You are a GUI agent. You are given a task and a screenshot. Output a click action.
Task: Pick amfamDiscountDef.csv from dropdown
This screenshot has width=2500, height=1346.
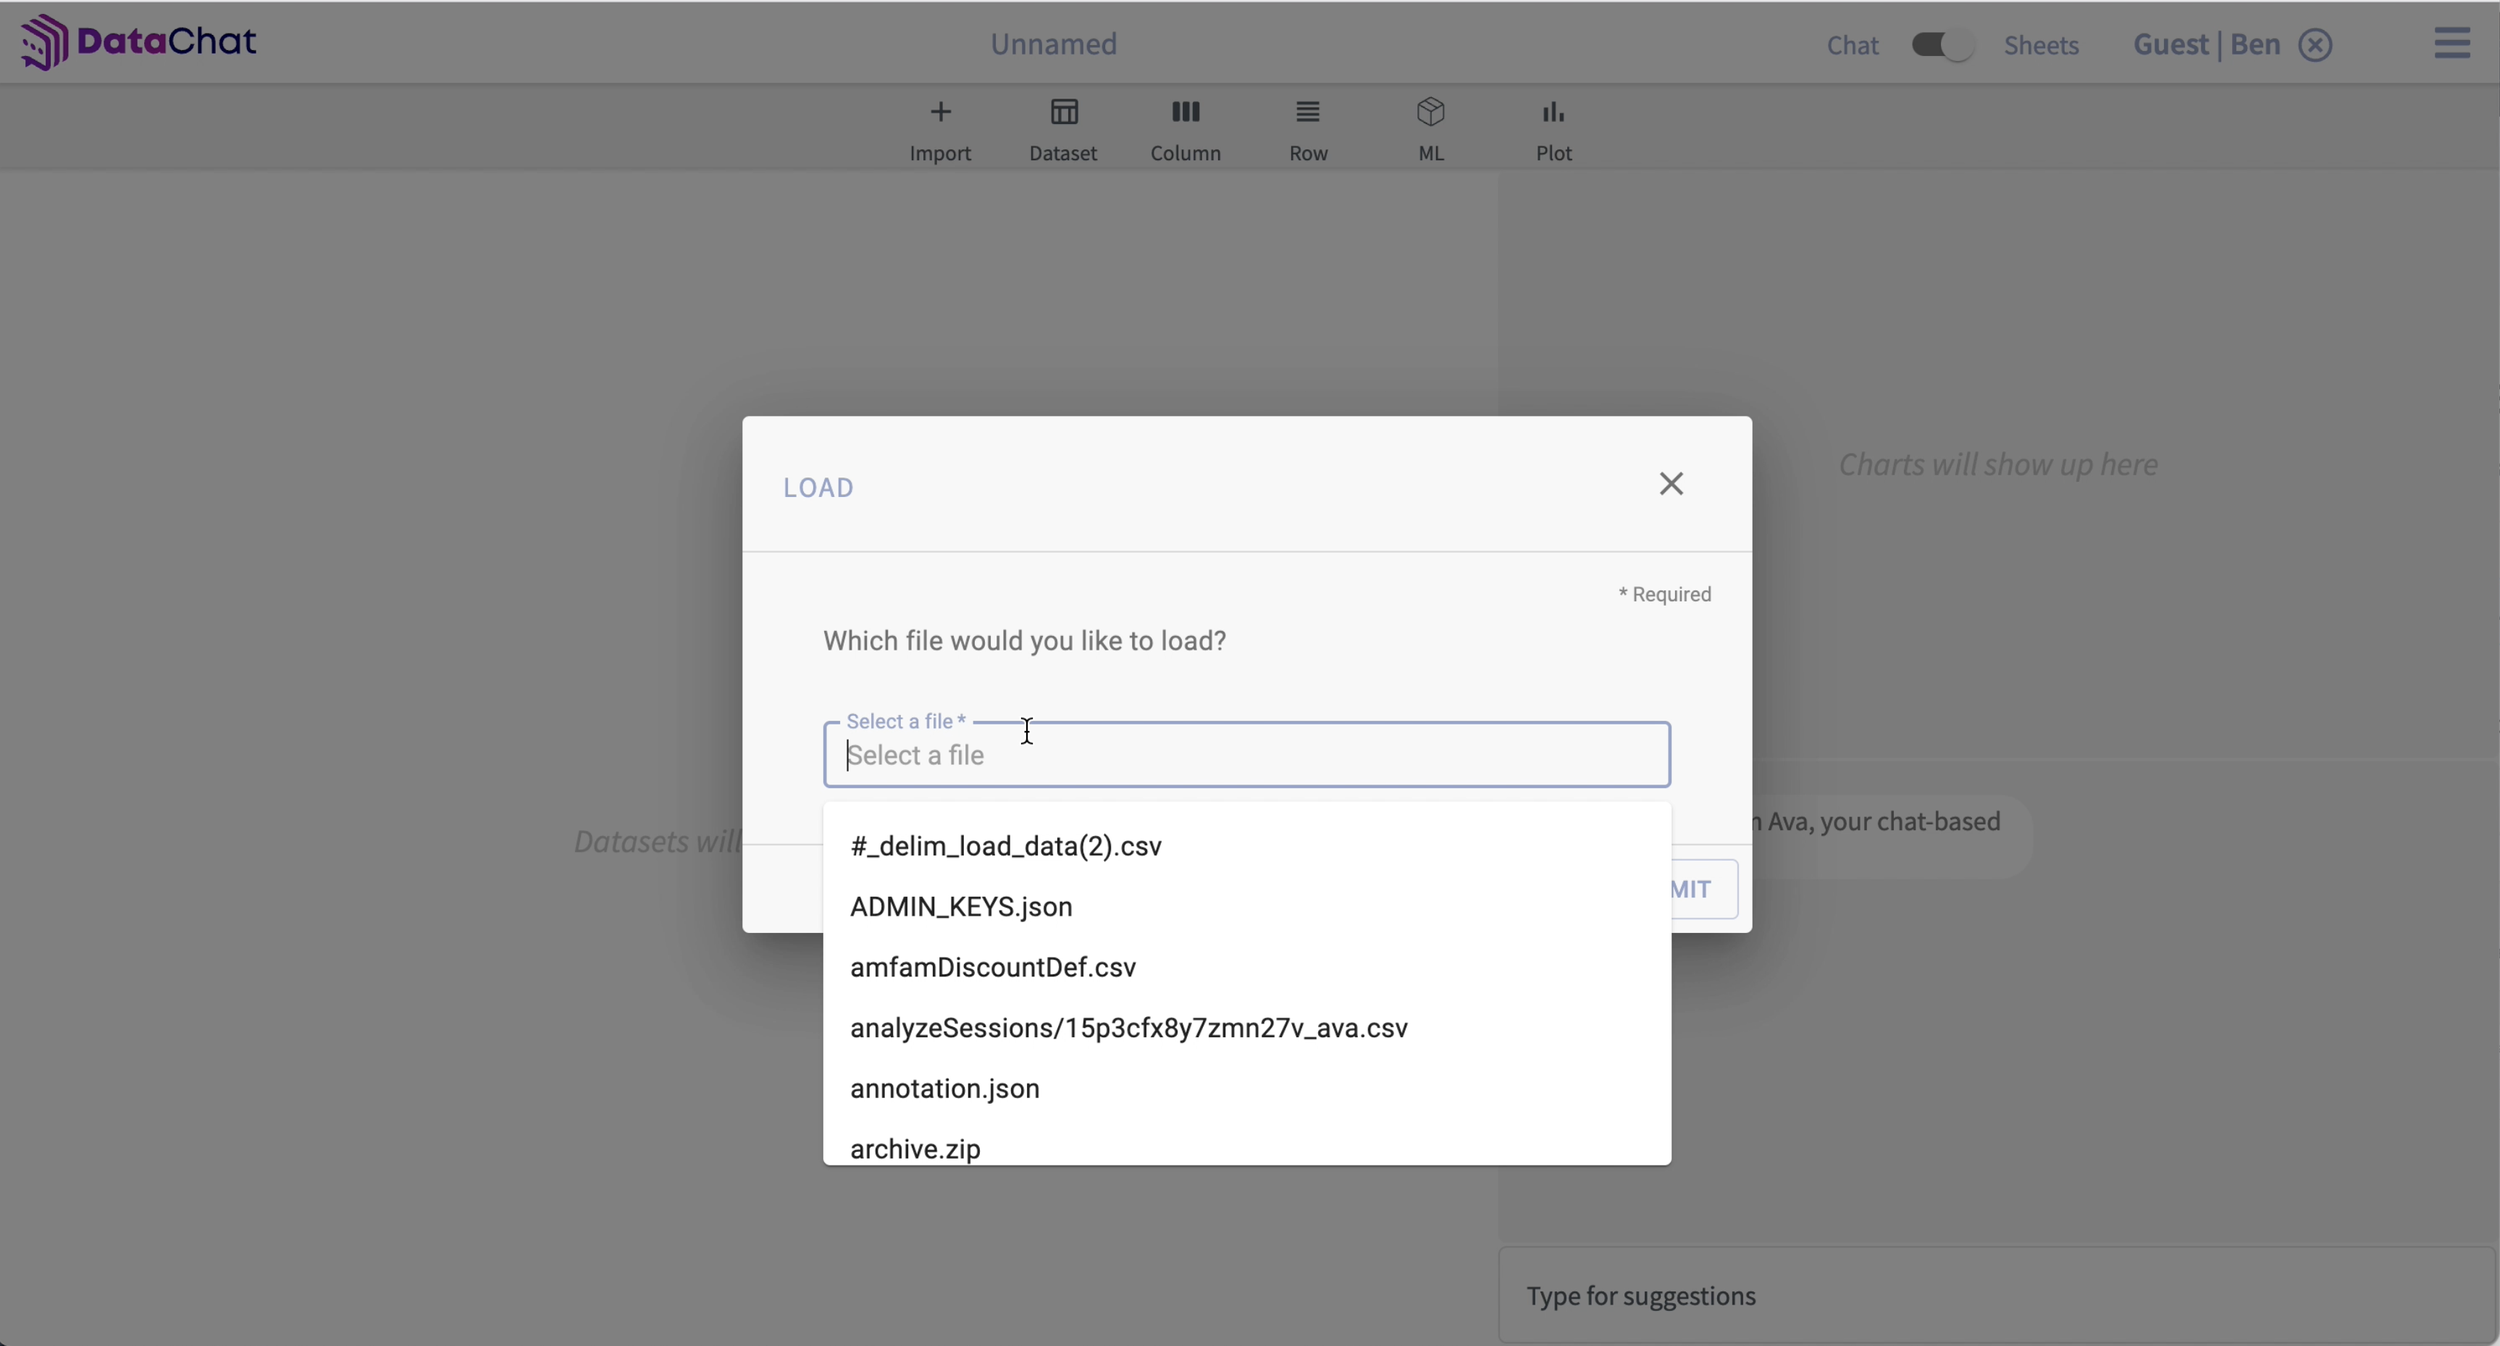(x=992, y=967)
